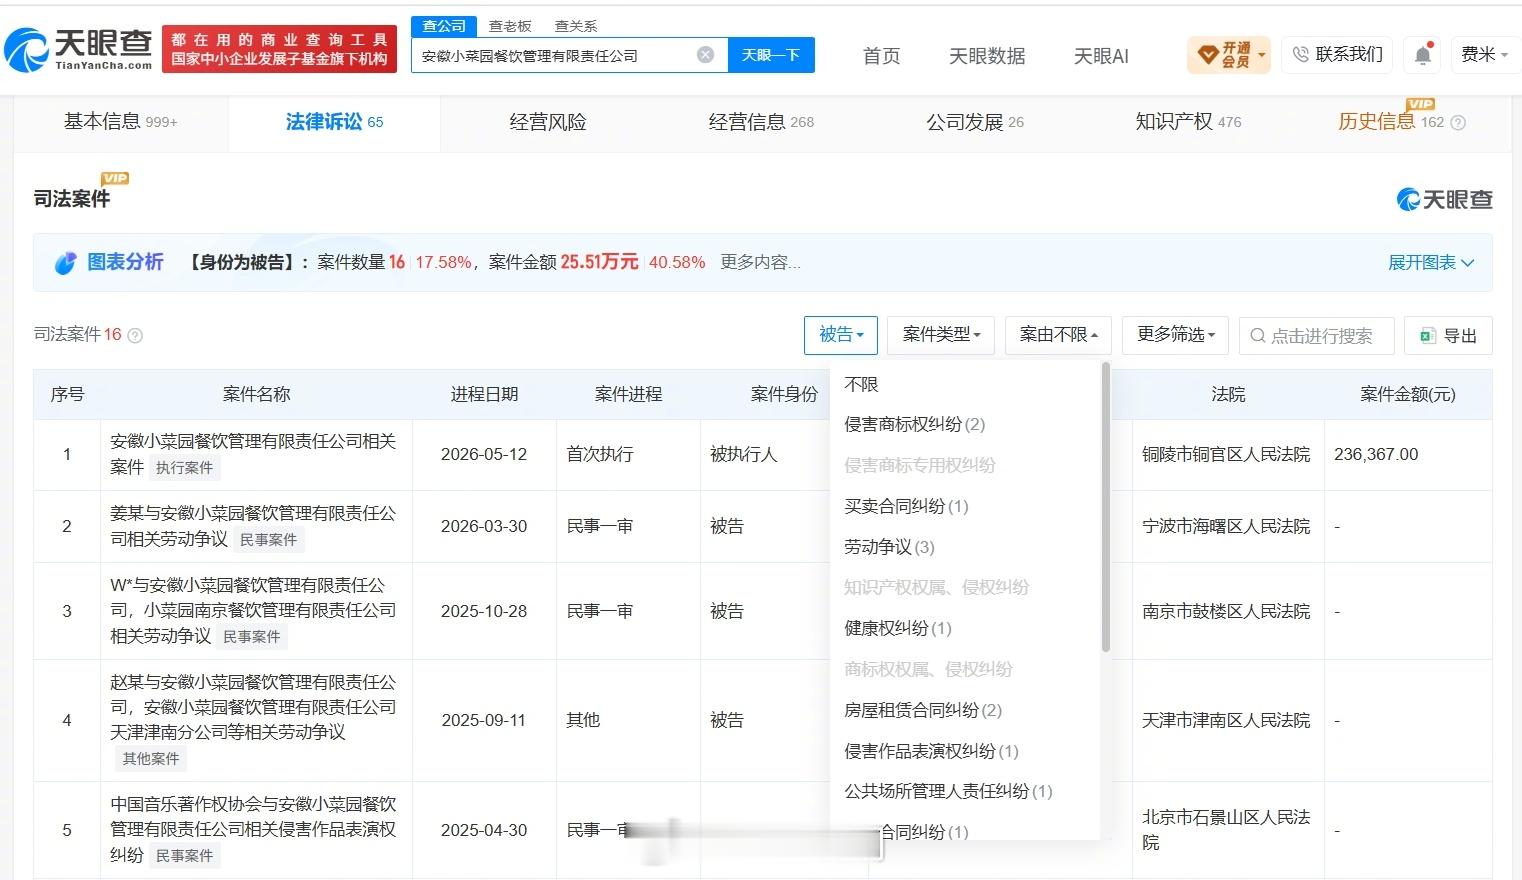Select 查老板 search mode tab
Image resolution: width=1522 pixels, height=880 pixels.
(x=510, y=26)
